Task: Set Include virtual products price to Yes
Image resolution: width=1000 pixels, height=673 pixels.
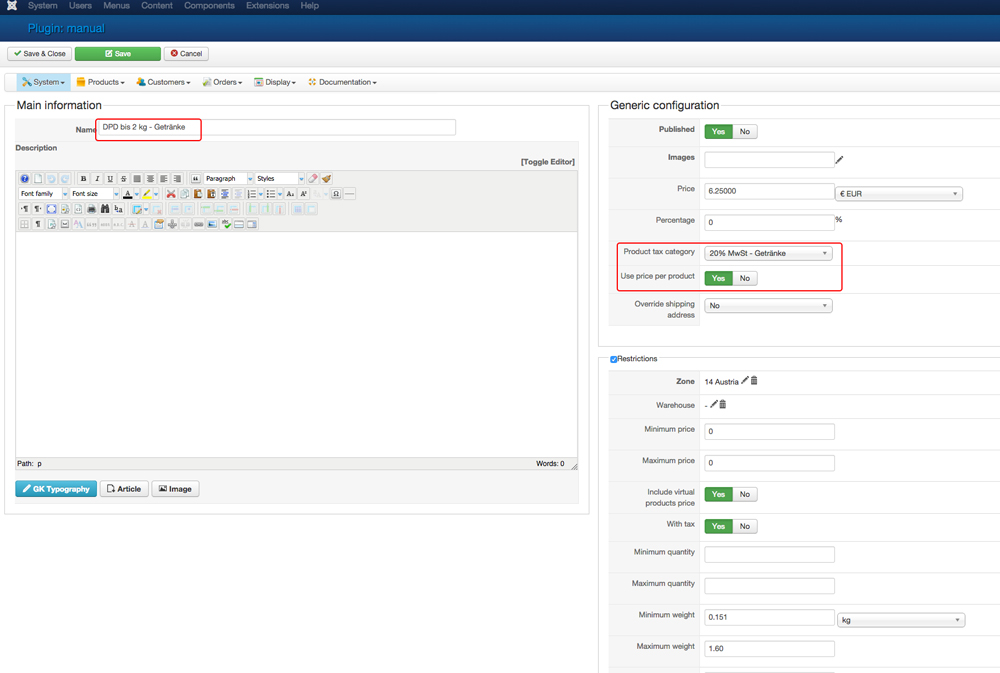Action: tap(718, 494)
